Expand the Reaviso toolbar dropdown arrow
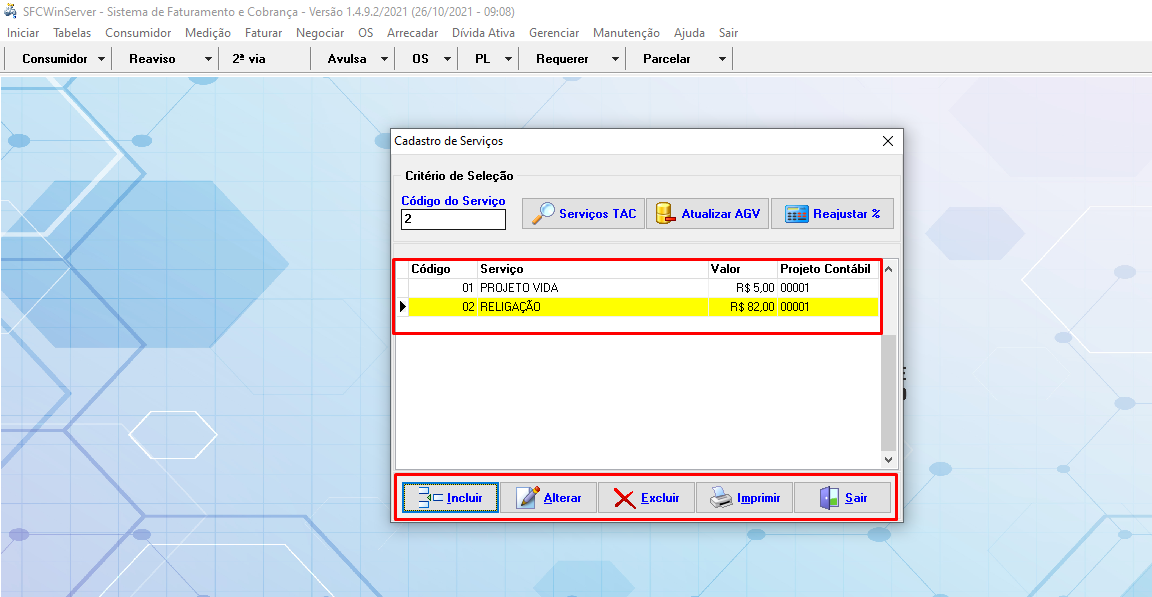Screen dimensions: 1152x597 click(208, 59)
